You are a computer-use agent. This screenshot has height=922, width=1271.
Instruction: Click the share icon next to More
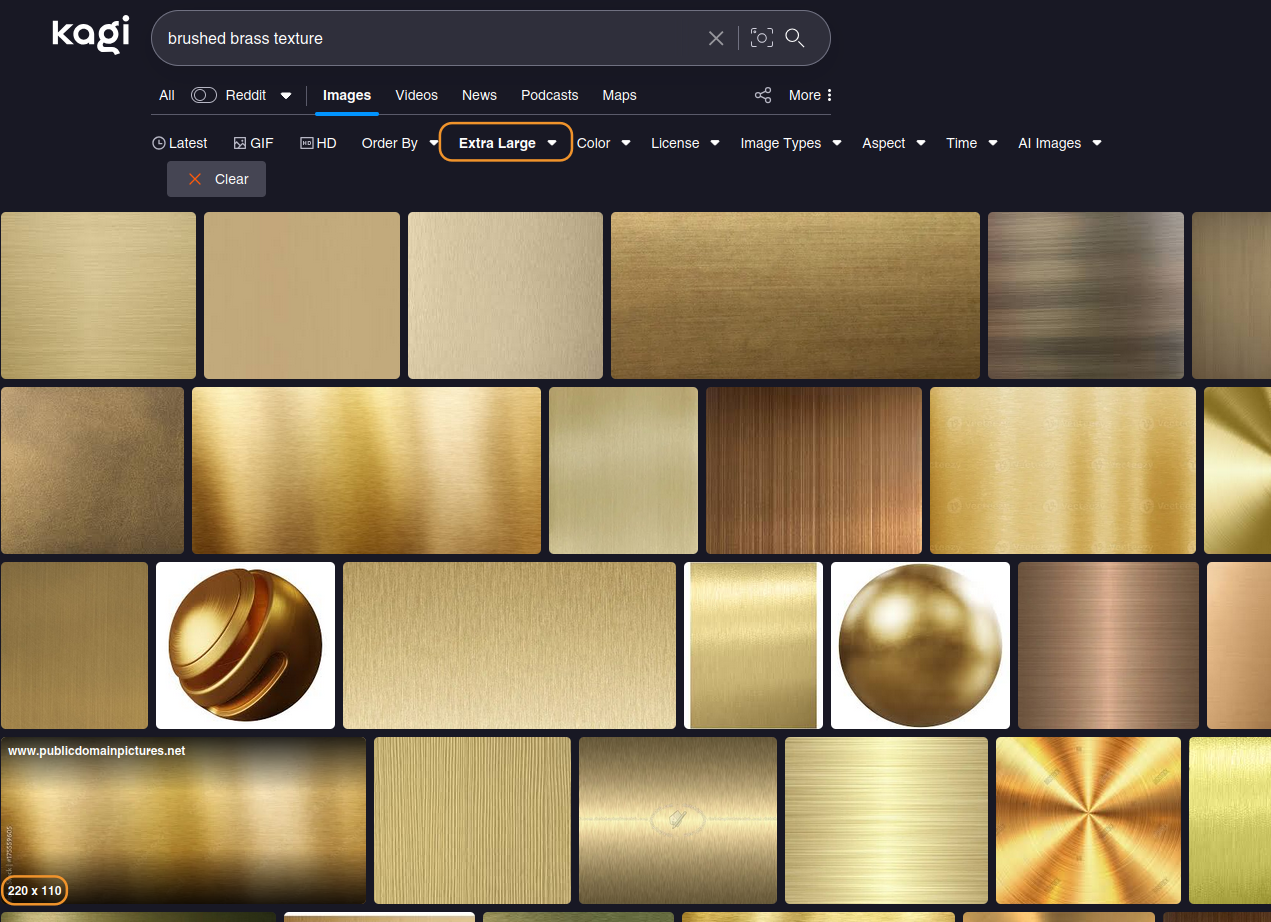point(763,95)
